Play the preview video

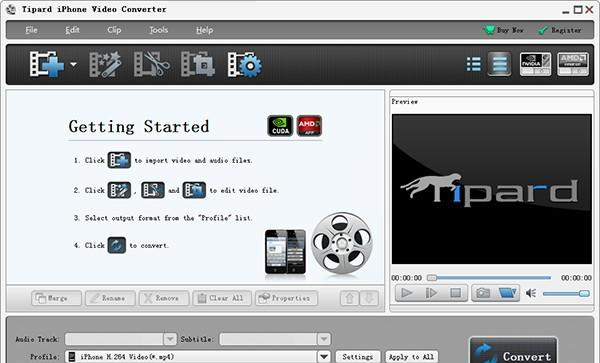click(407, 293)
